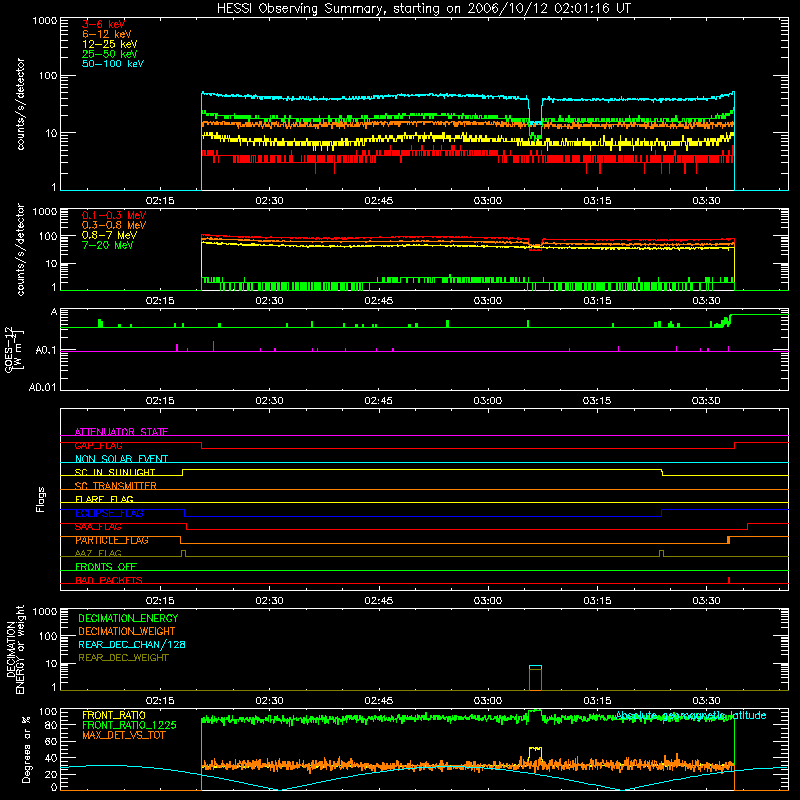Select the MAX_DET_VS_TOT legend label
This screenshot has height=800, width=800.
124,735
